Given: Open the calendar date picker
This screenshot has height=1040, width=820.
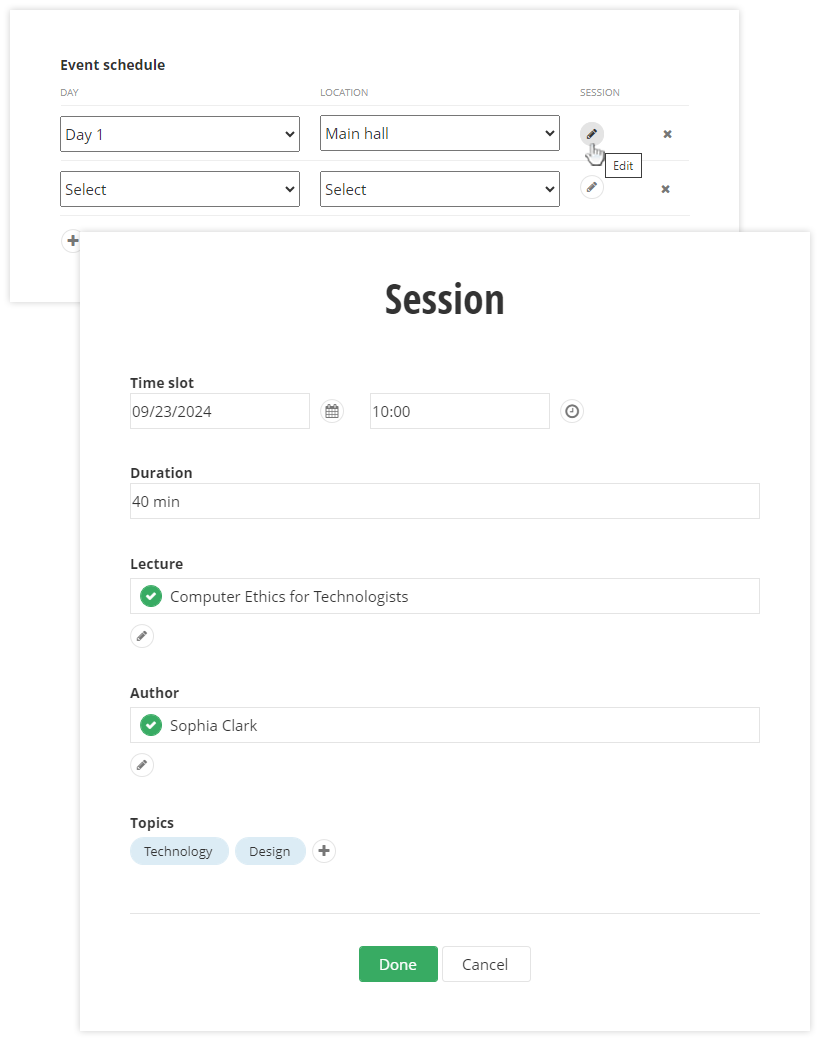Looking at the screenshot, I should tap(332, 411).
